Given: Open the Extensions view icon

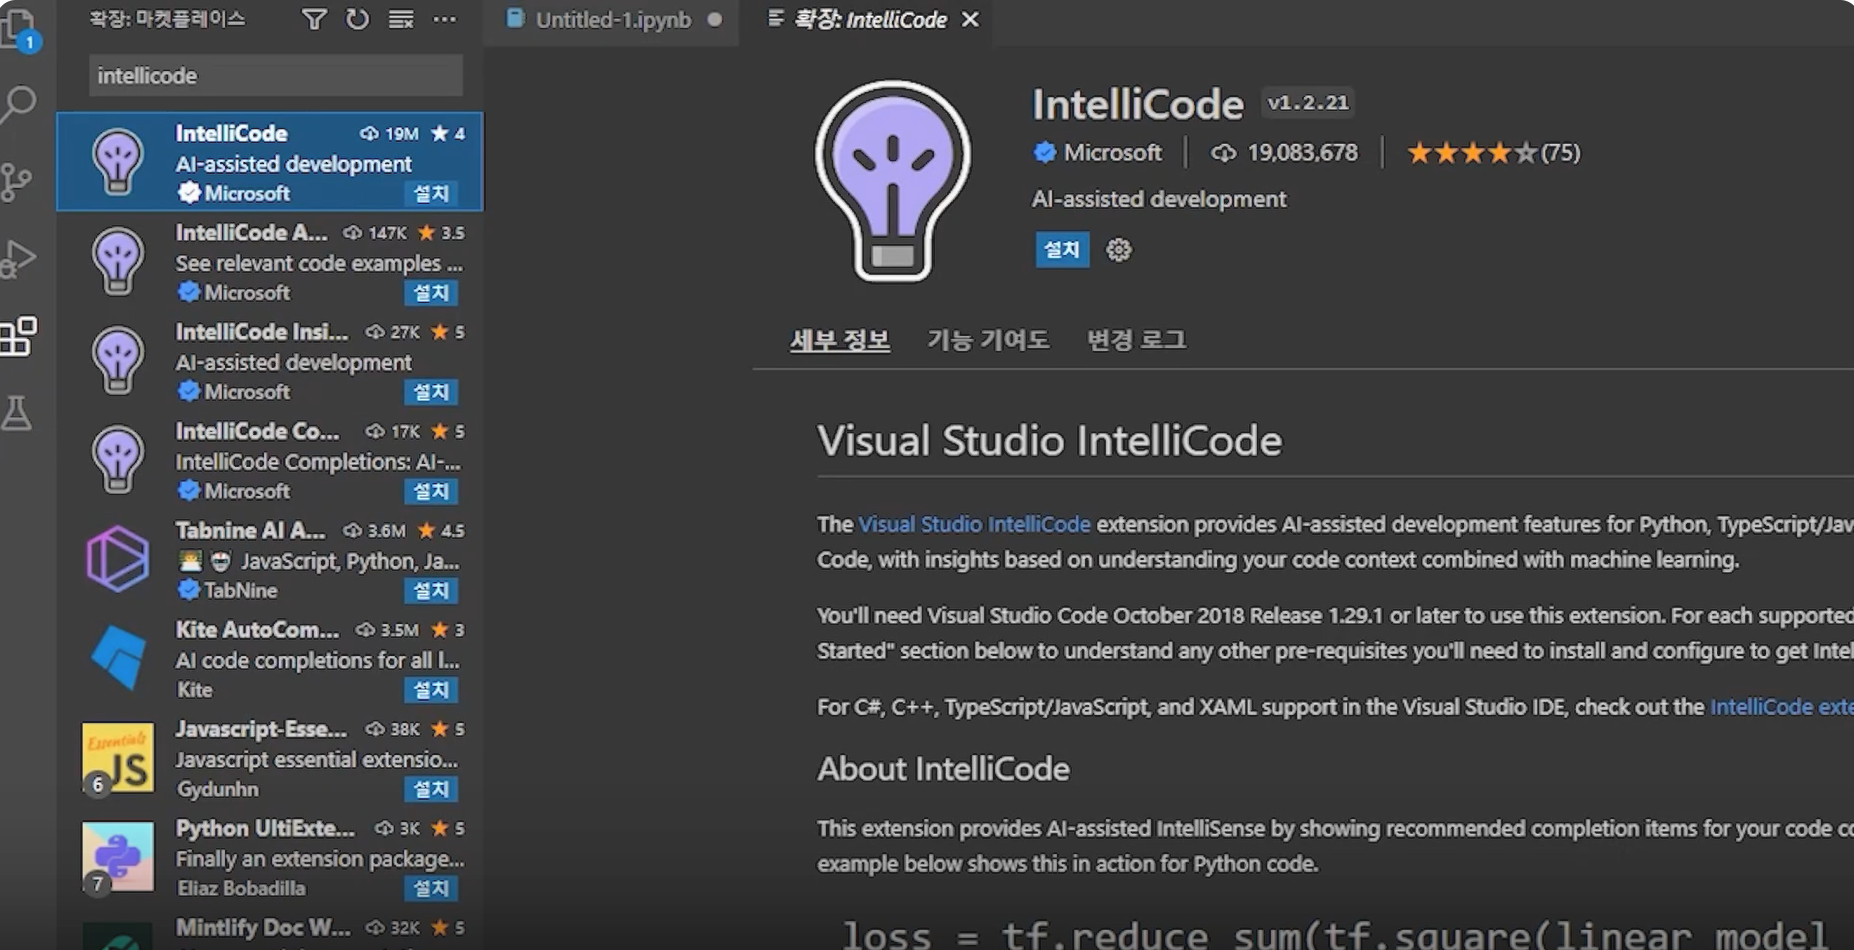Looking at the screenshot, I should click(18, 336).
